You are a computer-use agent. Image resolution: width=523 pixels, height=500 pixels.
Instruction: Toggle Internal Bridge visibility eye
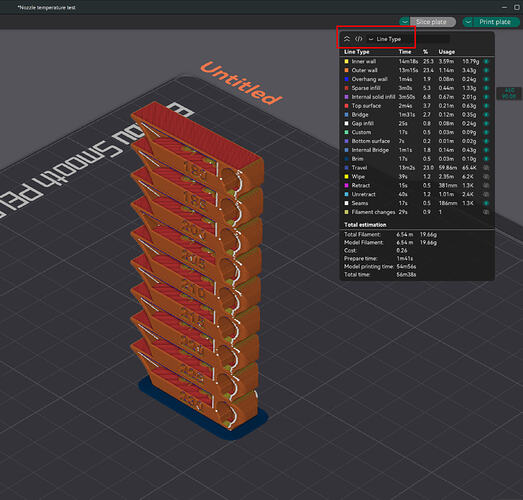click(486, 150)
